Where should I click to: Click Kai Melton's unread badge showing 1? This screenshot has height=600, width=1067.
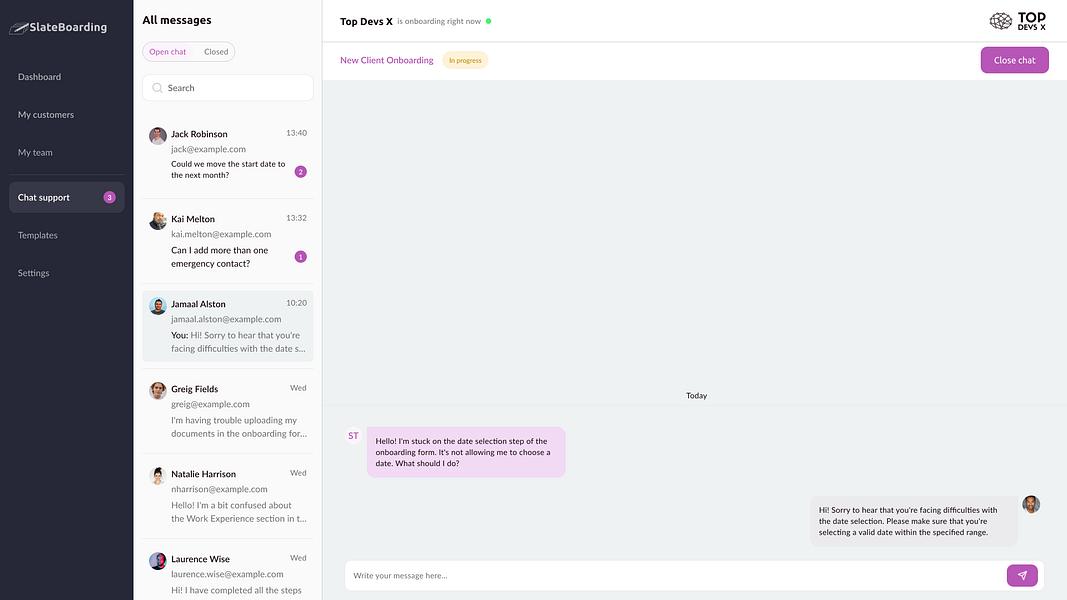[300, 256]
